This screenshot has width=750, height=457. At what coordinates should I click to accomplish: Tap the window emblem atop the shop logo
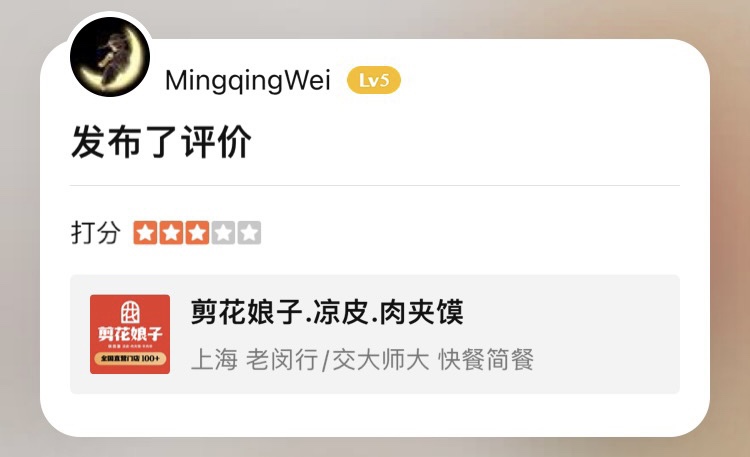130,312
